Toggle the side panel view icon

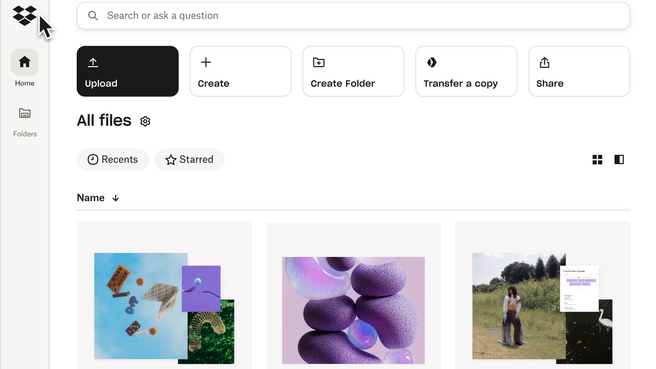coord(619,159)
